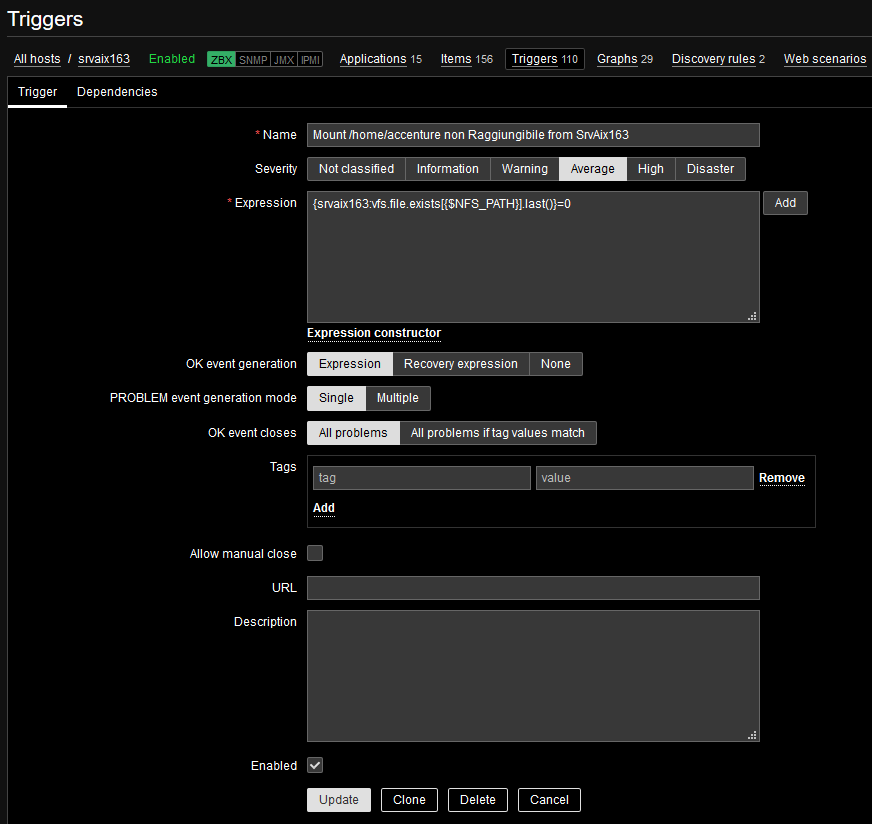This screenshot has width=872, height=824.
Task: Set severity to High
Action: tap(651, 169)
